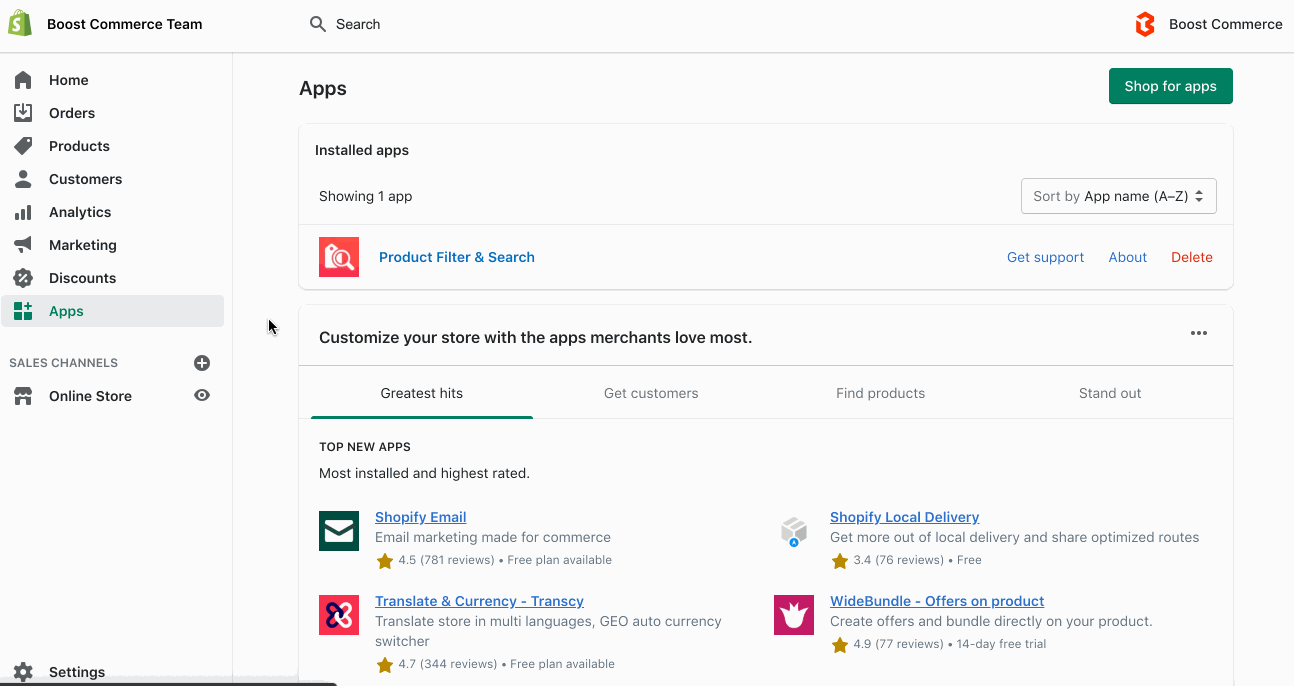Open the Sort by App name dropdown
1294x686 pixels.
click(x=1119, y=196)
